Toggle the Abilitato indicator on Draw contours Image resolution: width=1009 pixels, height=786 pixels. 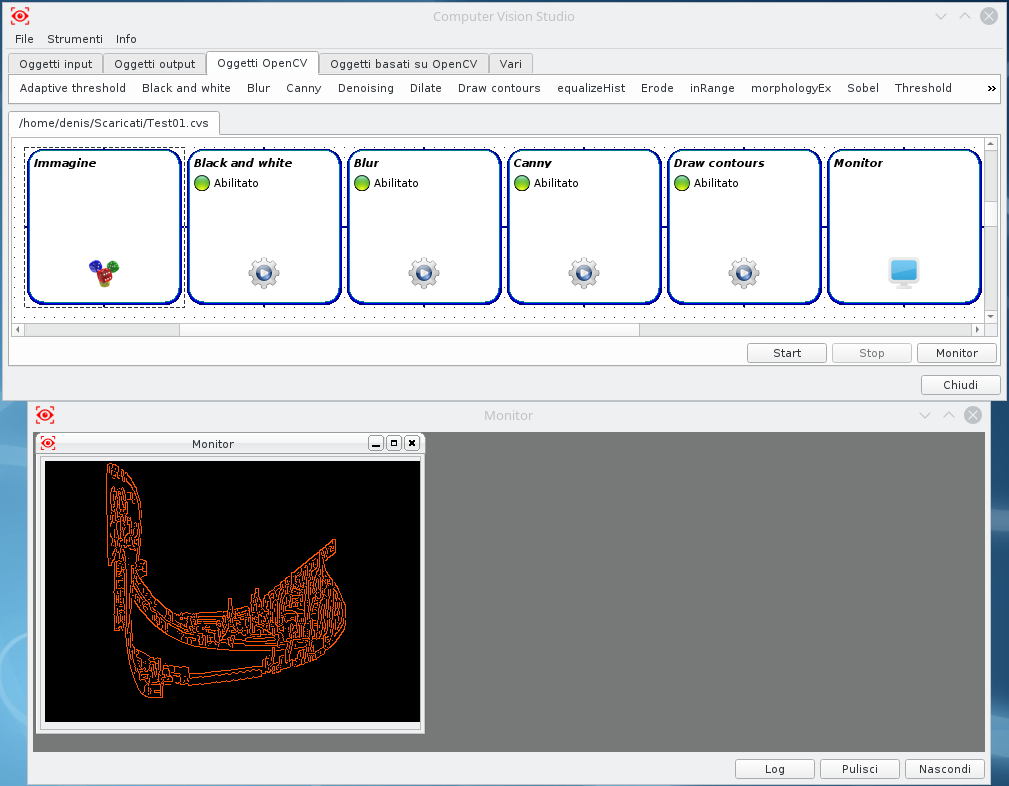682,183
